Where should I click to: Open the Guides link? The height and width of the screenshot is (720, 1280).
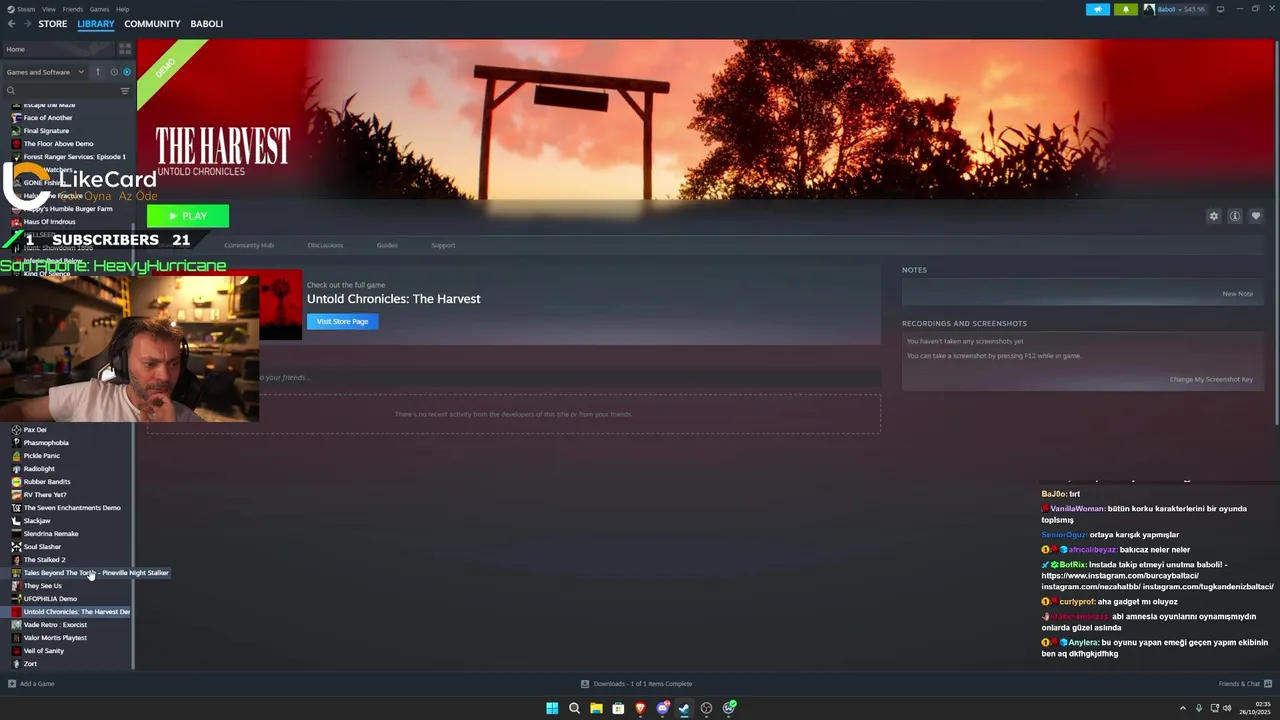click(x=387, y=245)
